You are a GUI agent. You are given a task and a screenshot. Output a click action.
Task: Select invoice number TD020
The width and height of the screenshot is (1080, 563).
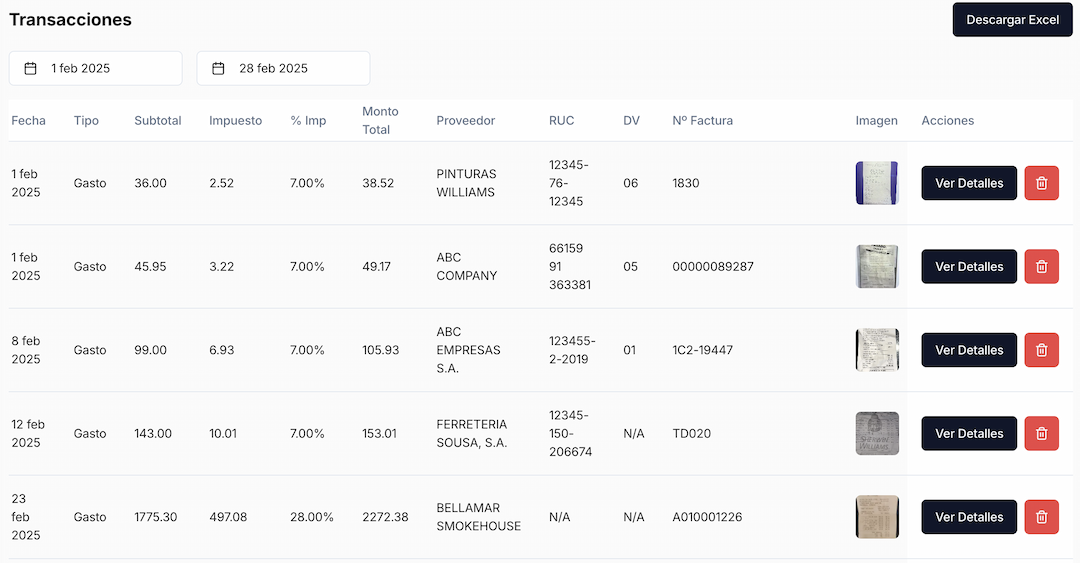(692, 433)
